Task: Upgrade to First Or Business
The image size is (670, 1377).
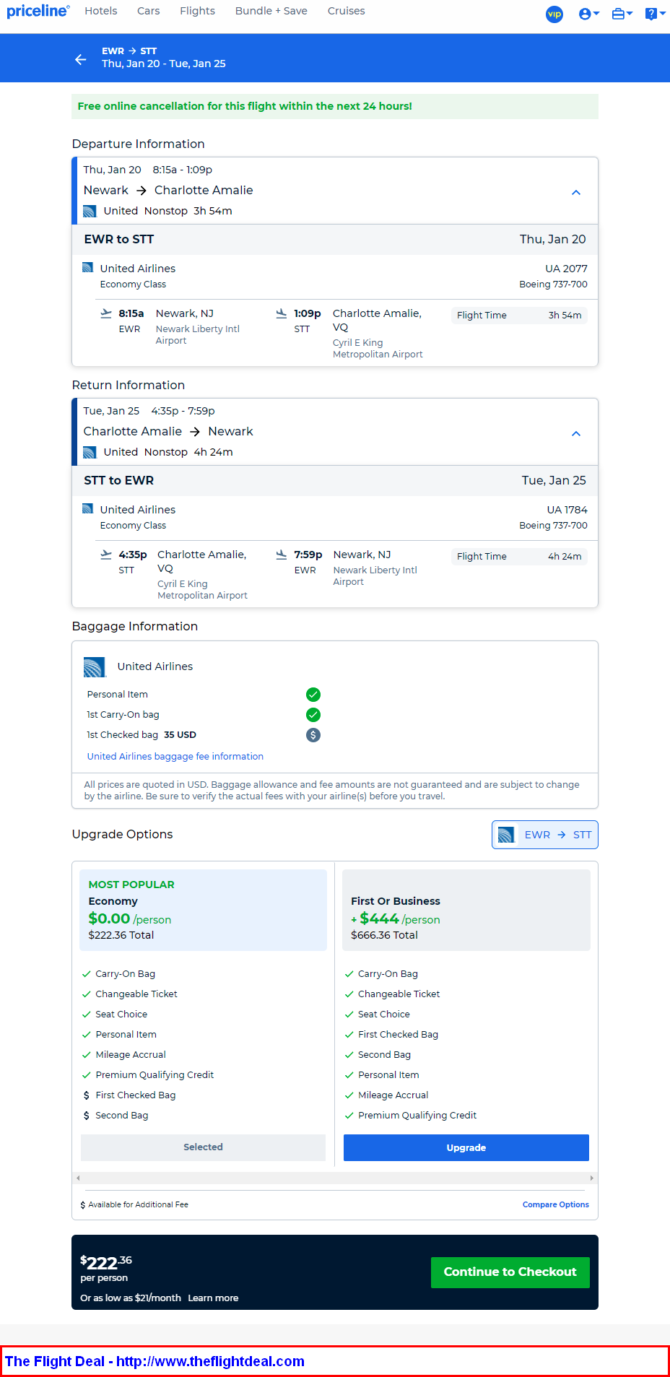Action: pyautogui.click(x=466, y=1147)
